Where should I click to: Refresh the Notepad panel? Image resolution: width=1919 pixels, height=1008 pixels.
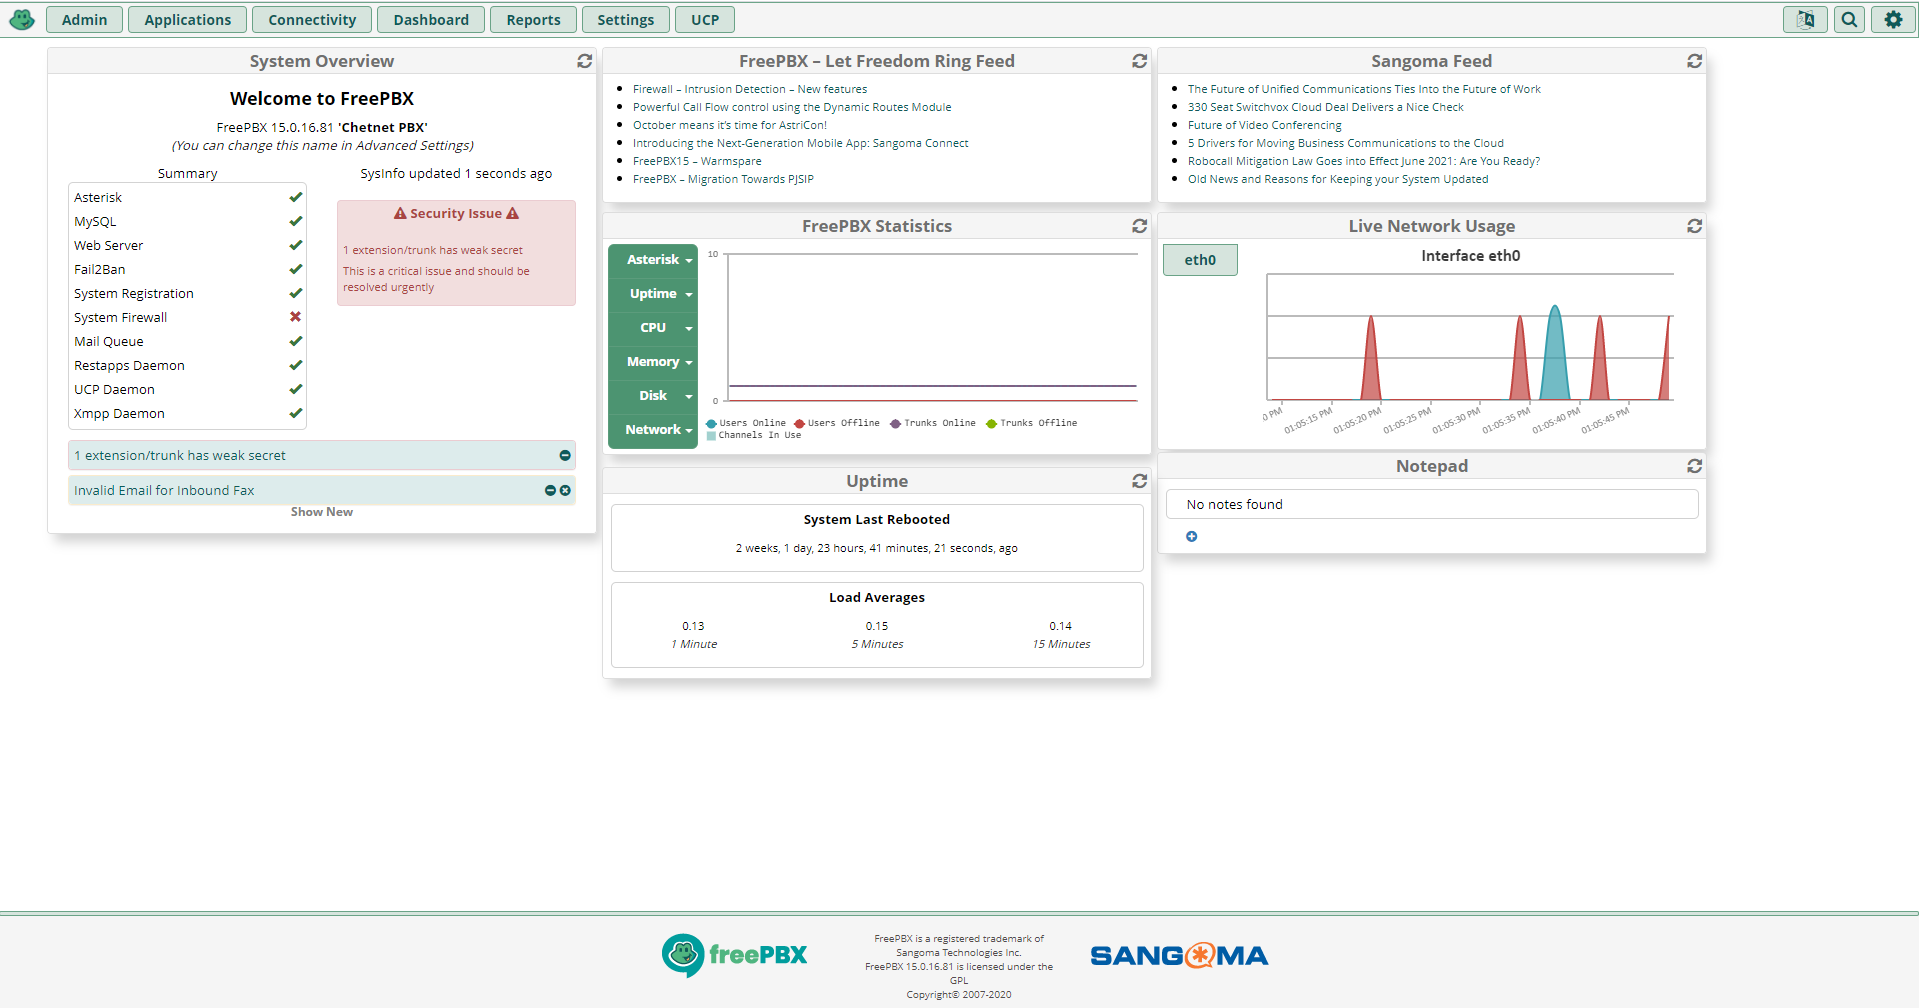1694,466
